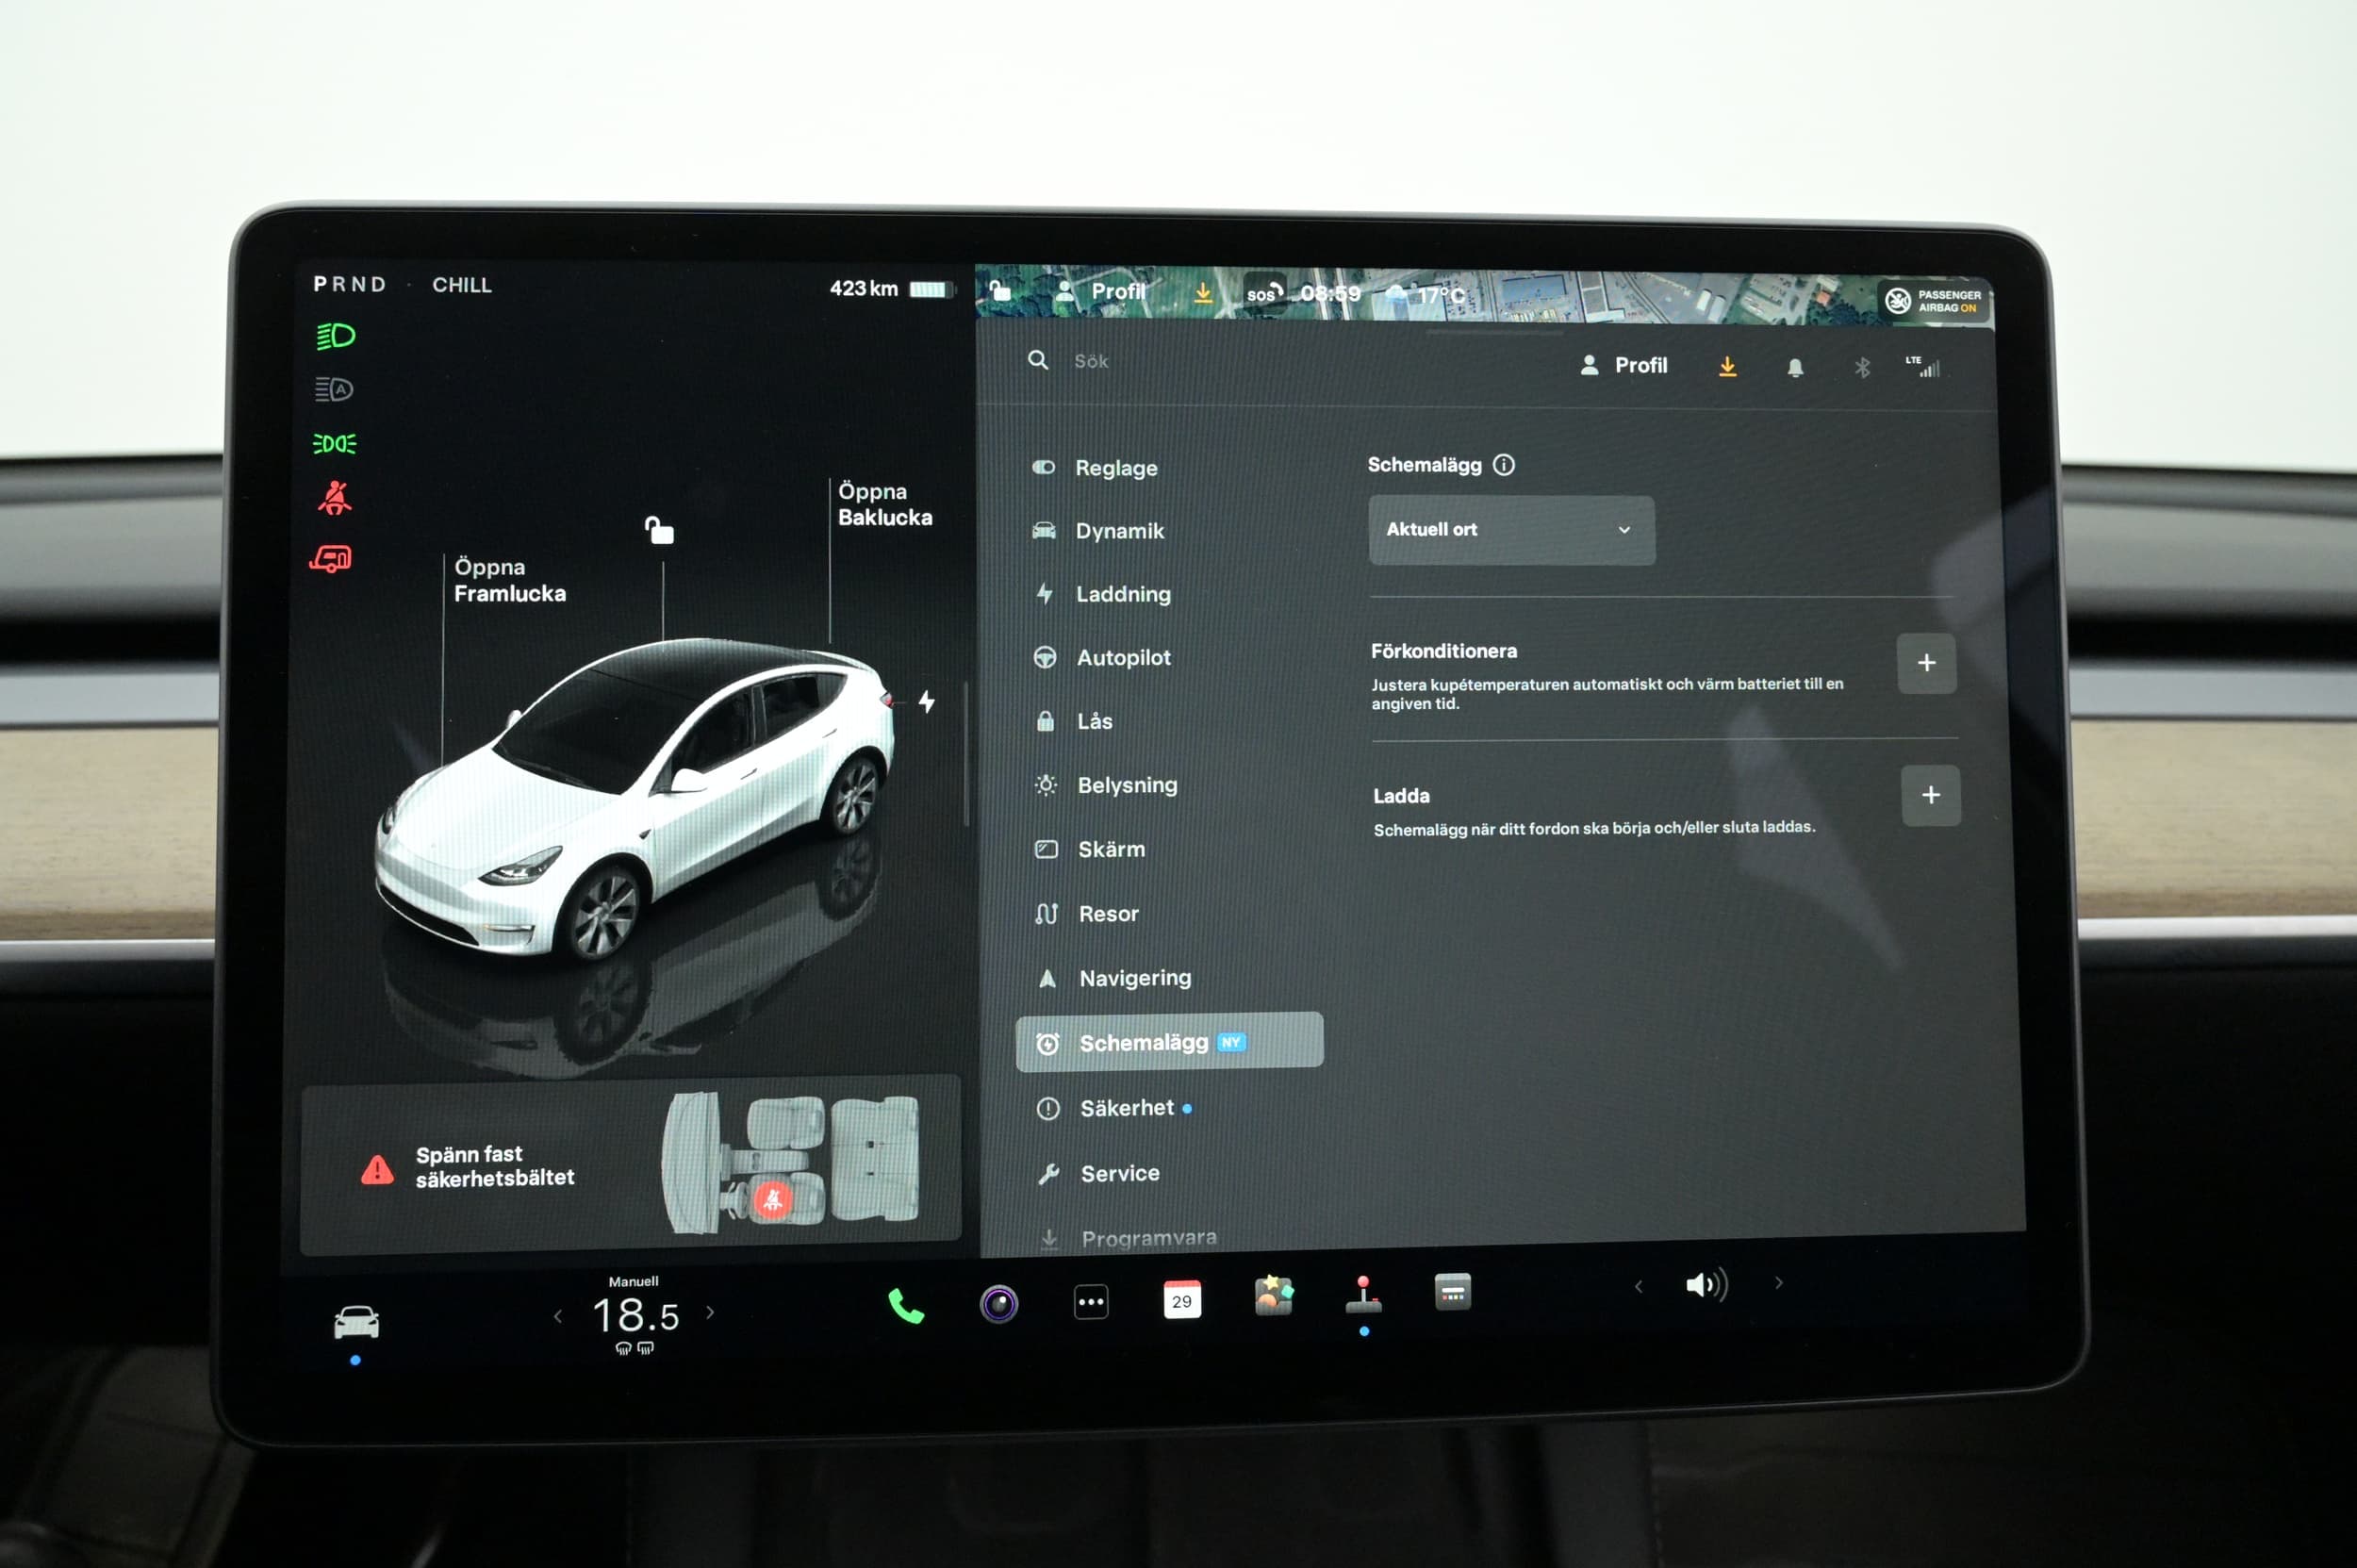
Task: Add a Ladda schedule with plus
Action: click(x=1930, y=796)
